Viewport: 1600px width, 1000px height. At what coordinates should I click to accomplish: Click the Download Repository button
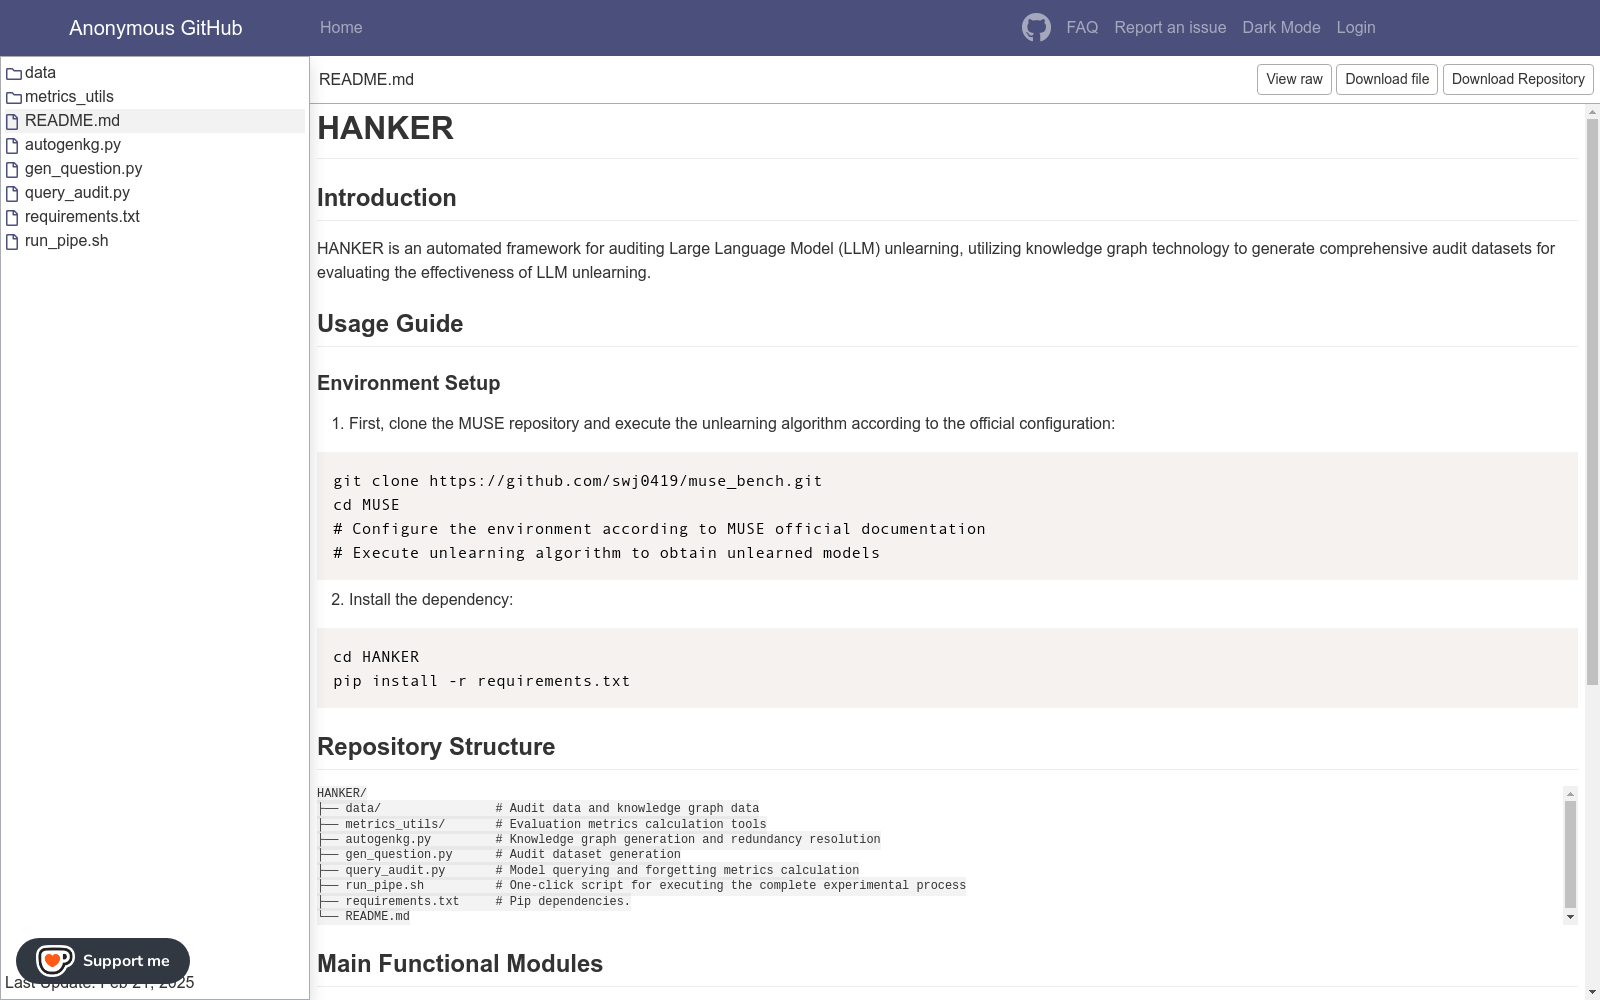pyautogui.click(x=1518, y=79)
